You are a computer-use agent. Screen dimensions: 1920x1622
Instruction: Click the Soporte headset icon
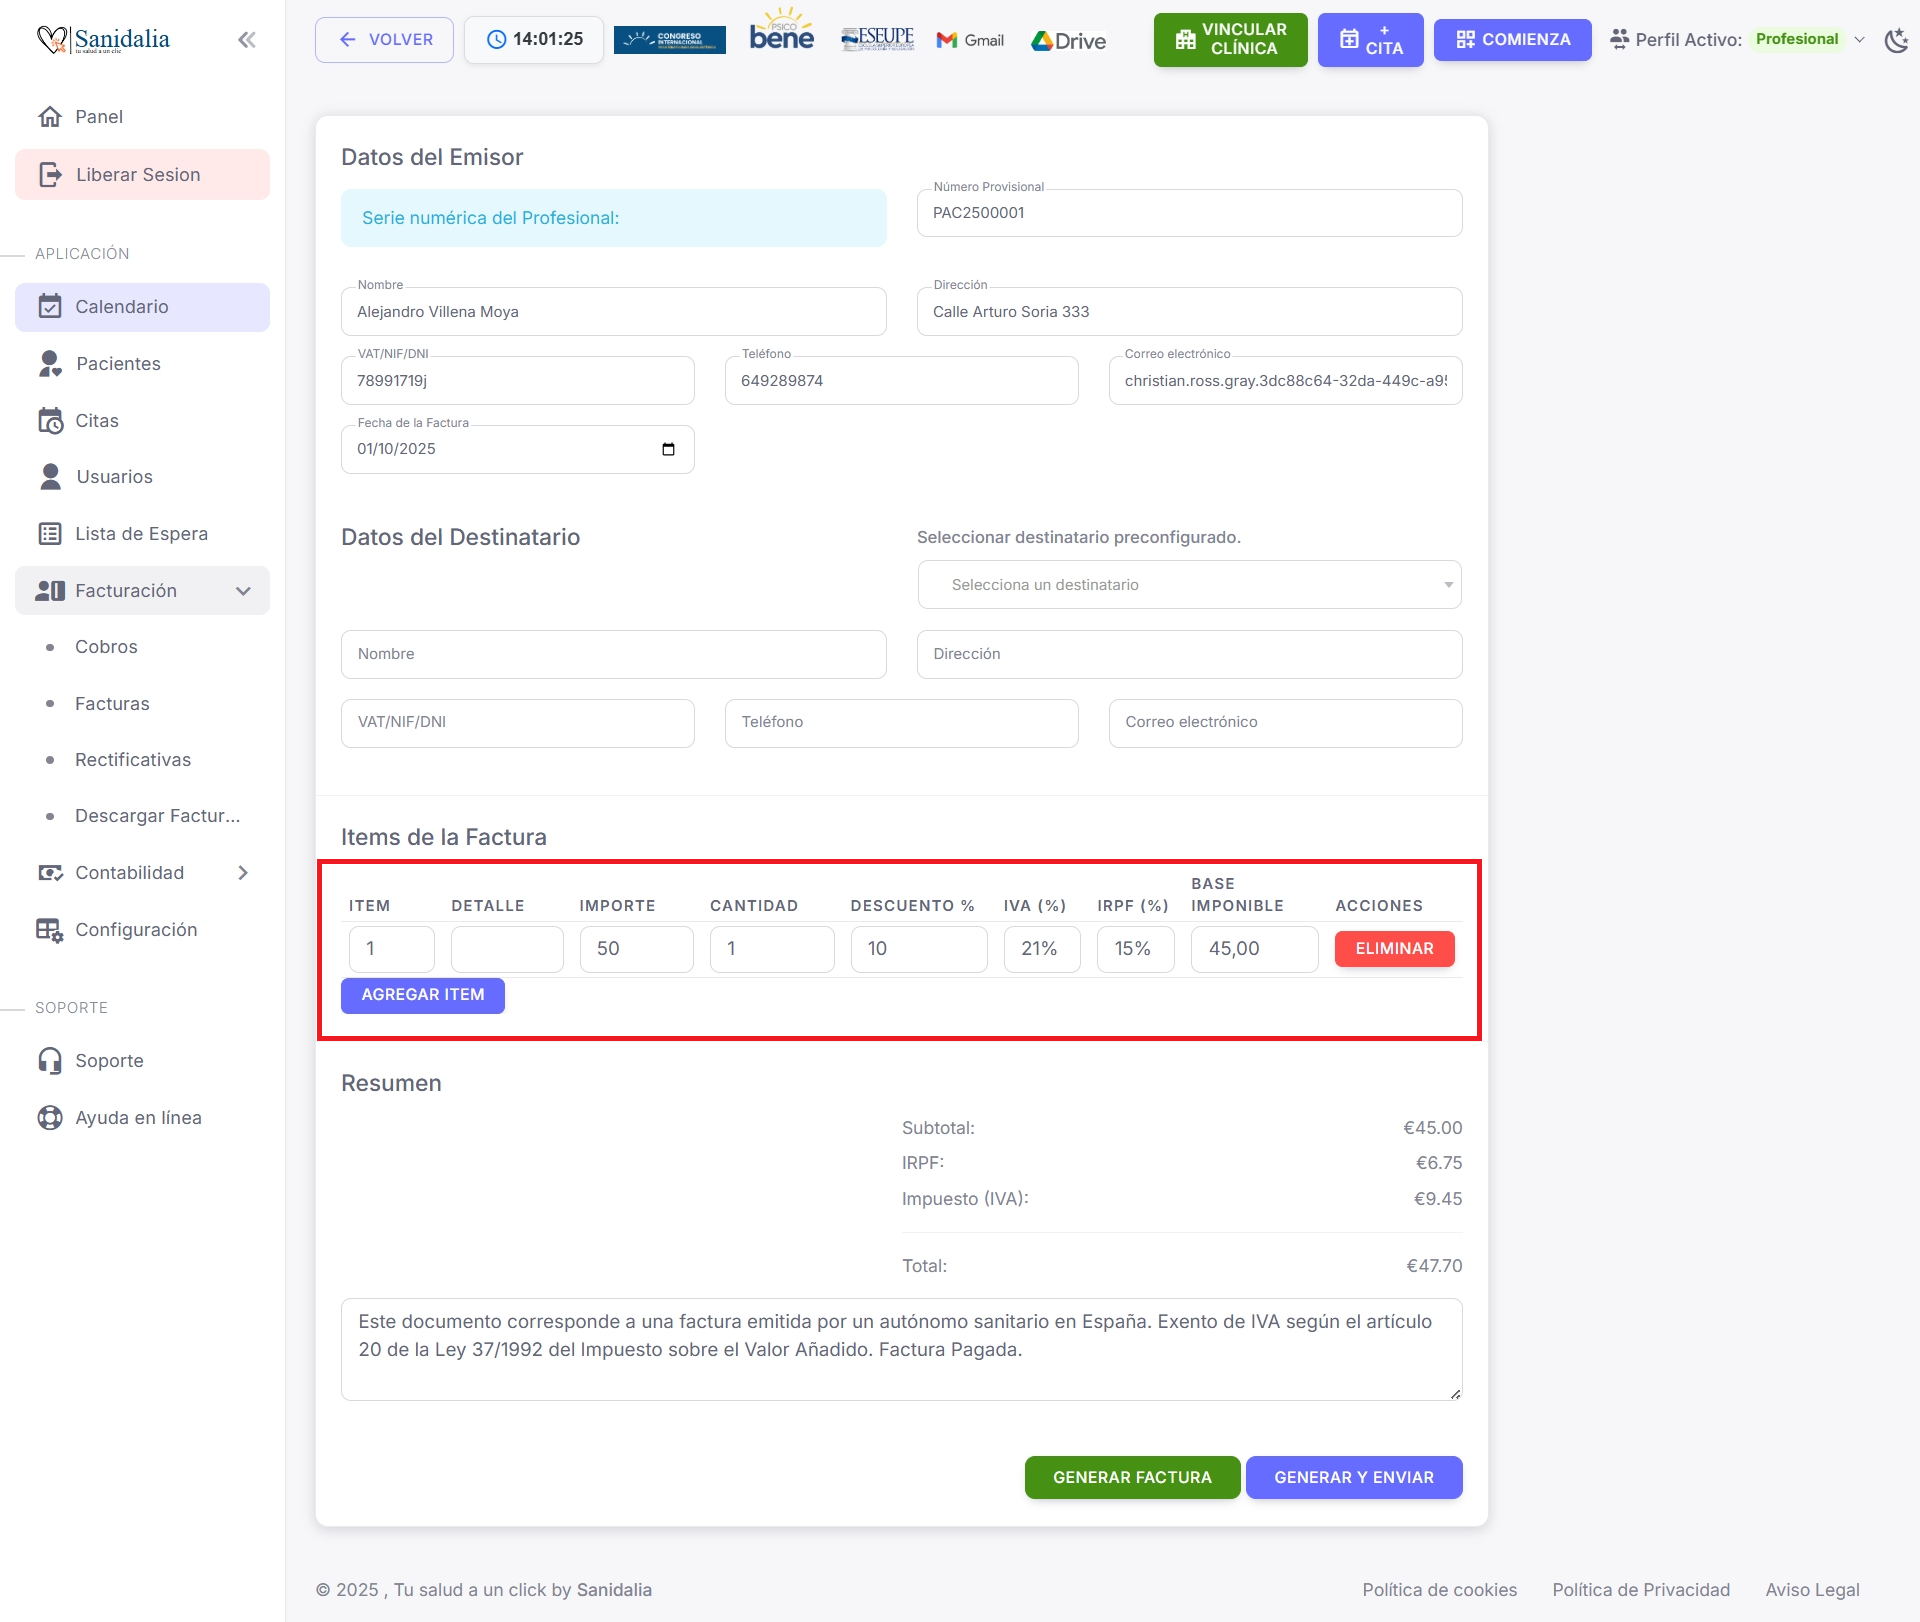50,1060
